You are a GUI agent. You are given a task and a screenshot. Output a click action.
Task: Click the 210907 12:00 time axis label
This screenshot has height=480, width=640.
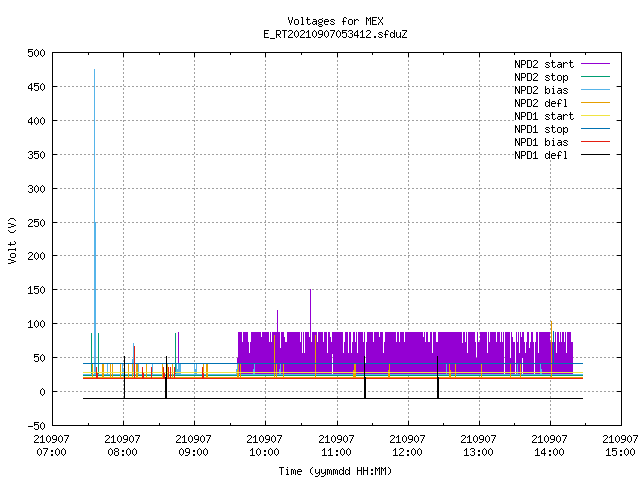pos(407,445)
